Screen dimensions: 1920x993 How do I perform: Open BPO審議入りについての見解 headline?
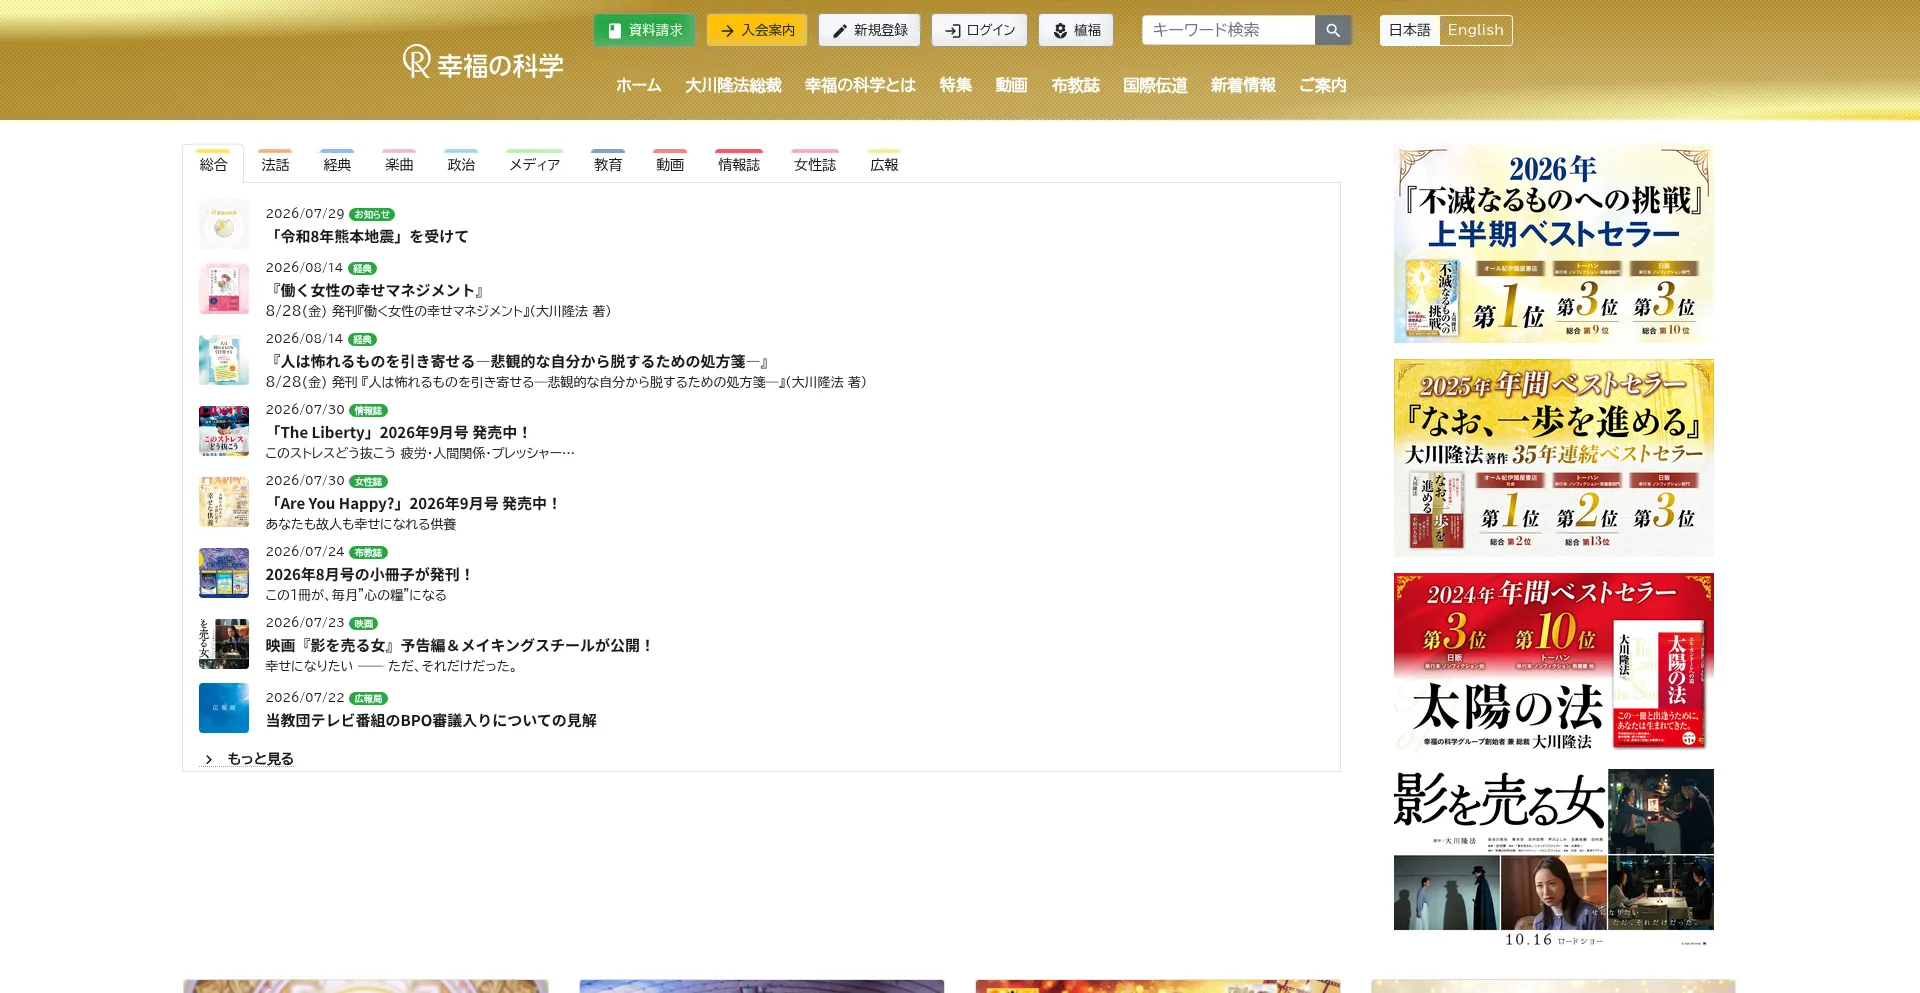[x=431, y=720]
